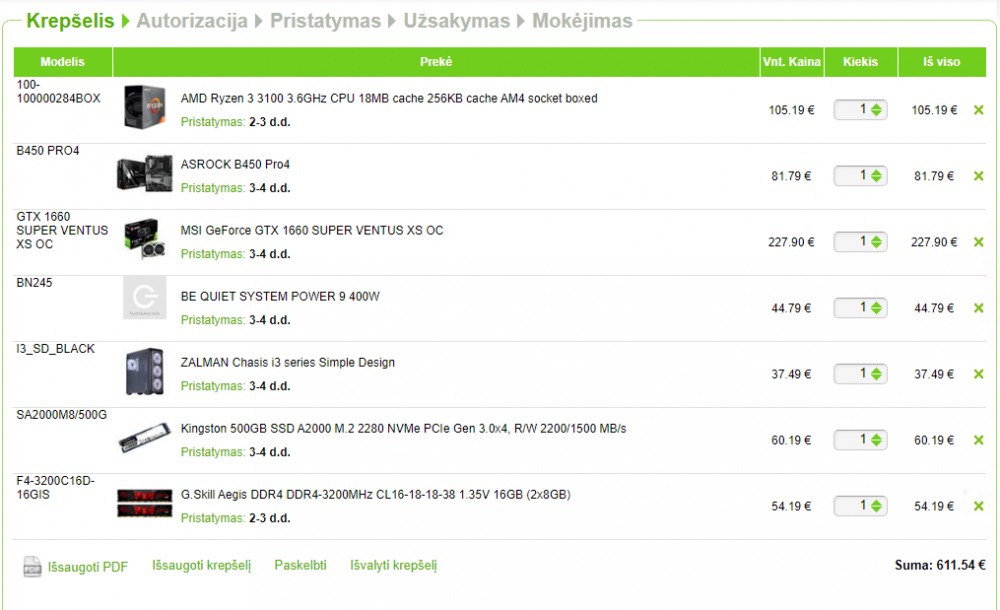This screenshot has width=1000, height=610.
Task: Open AMD Ryzen 3 3100 product thumbnail
Action: [145, 107]
